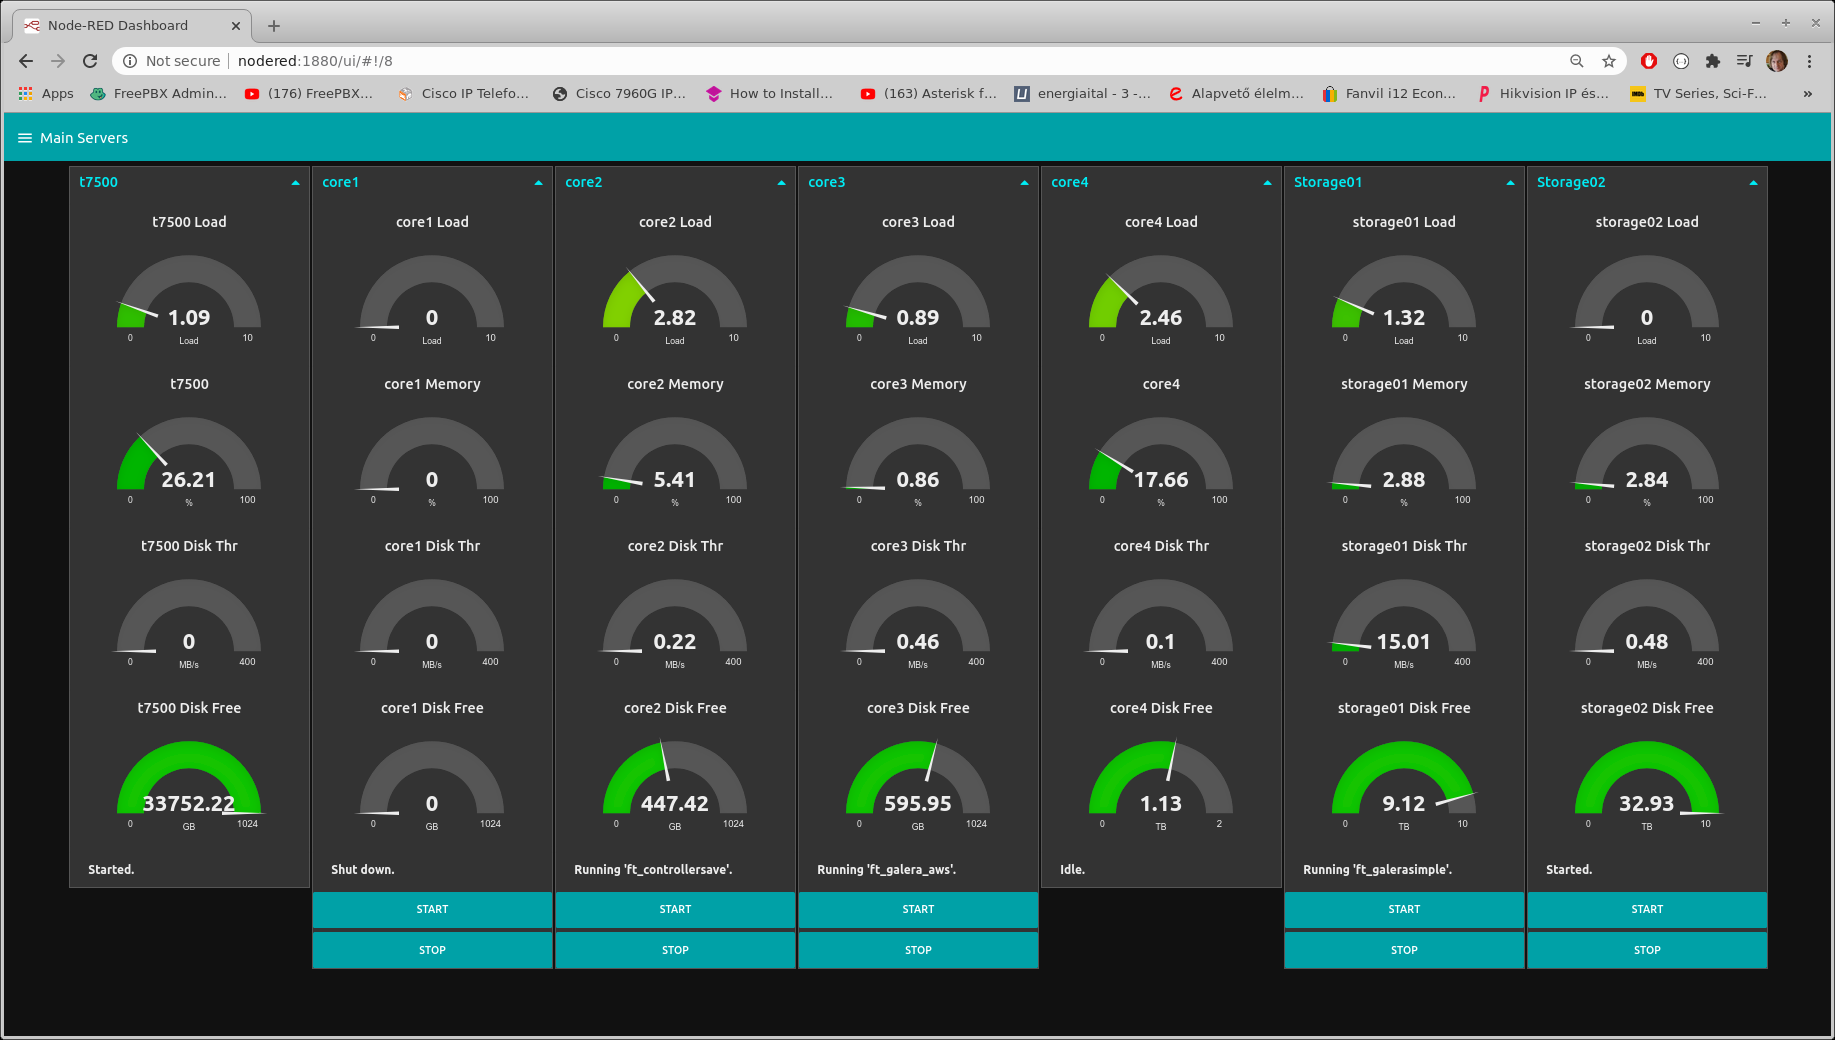Open the zoom magnifier icon in address bar

coord(1577,61)
